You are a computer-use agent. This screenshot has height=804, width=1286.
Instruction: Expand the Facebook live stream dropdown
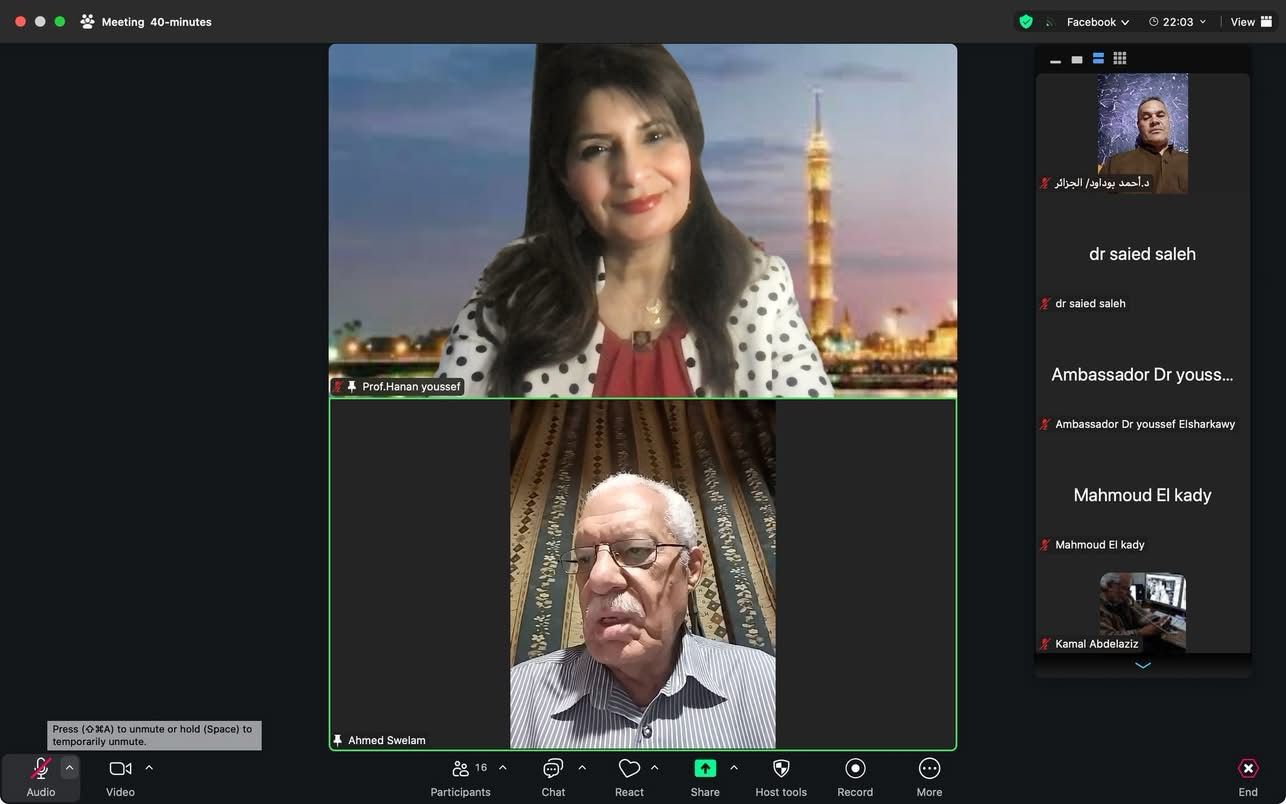(x=1097, y=22)
